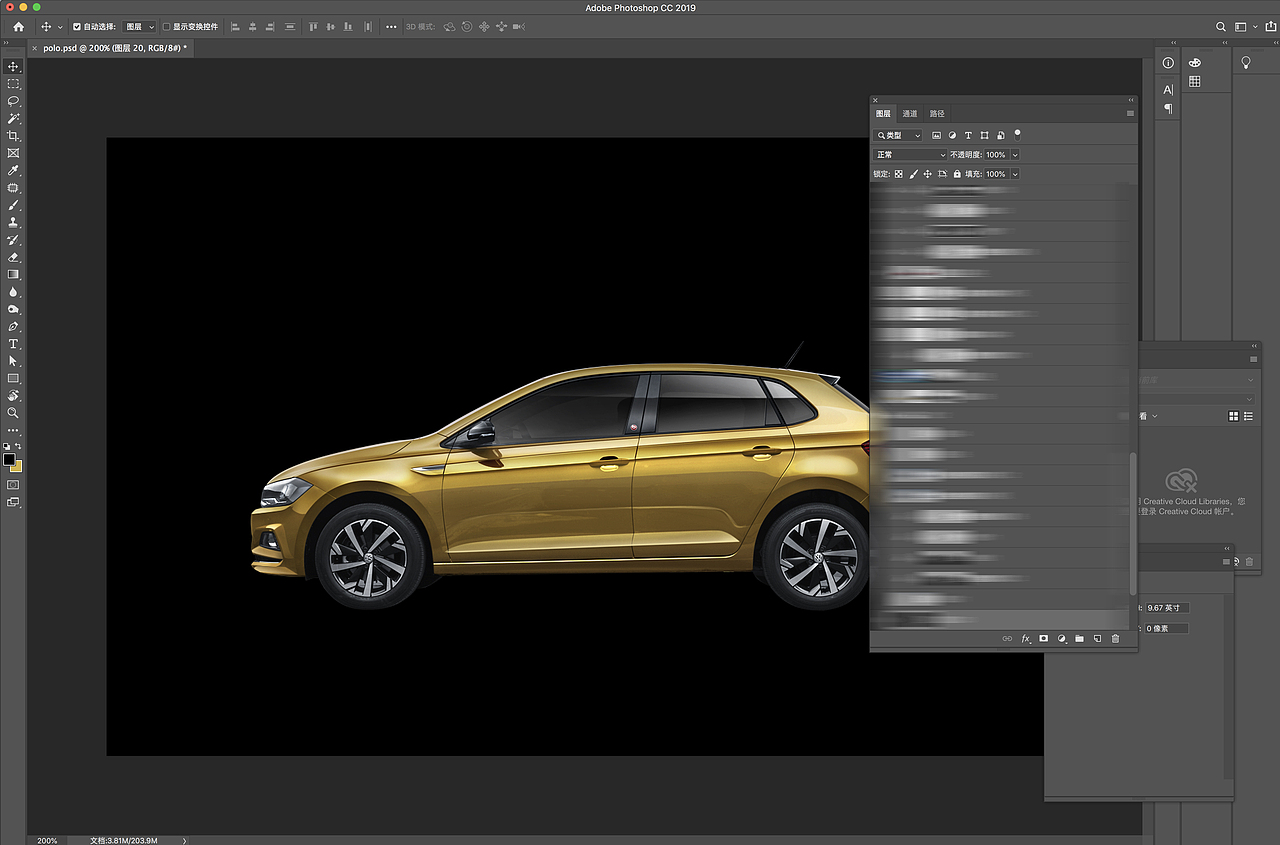Open the opacity slider dropdown arrow
This screenshot has width=1280, height=845.
click(x=1015, y=155)
